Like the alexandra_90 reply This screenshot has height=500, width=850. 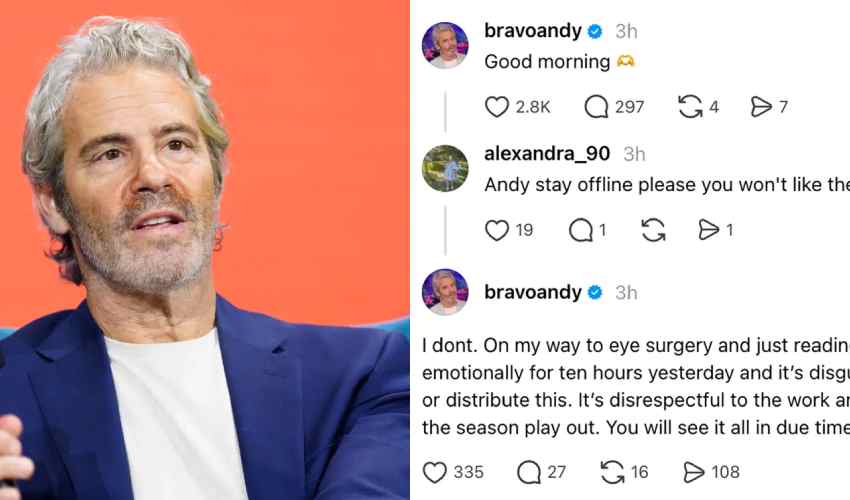click(497, 230)
